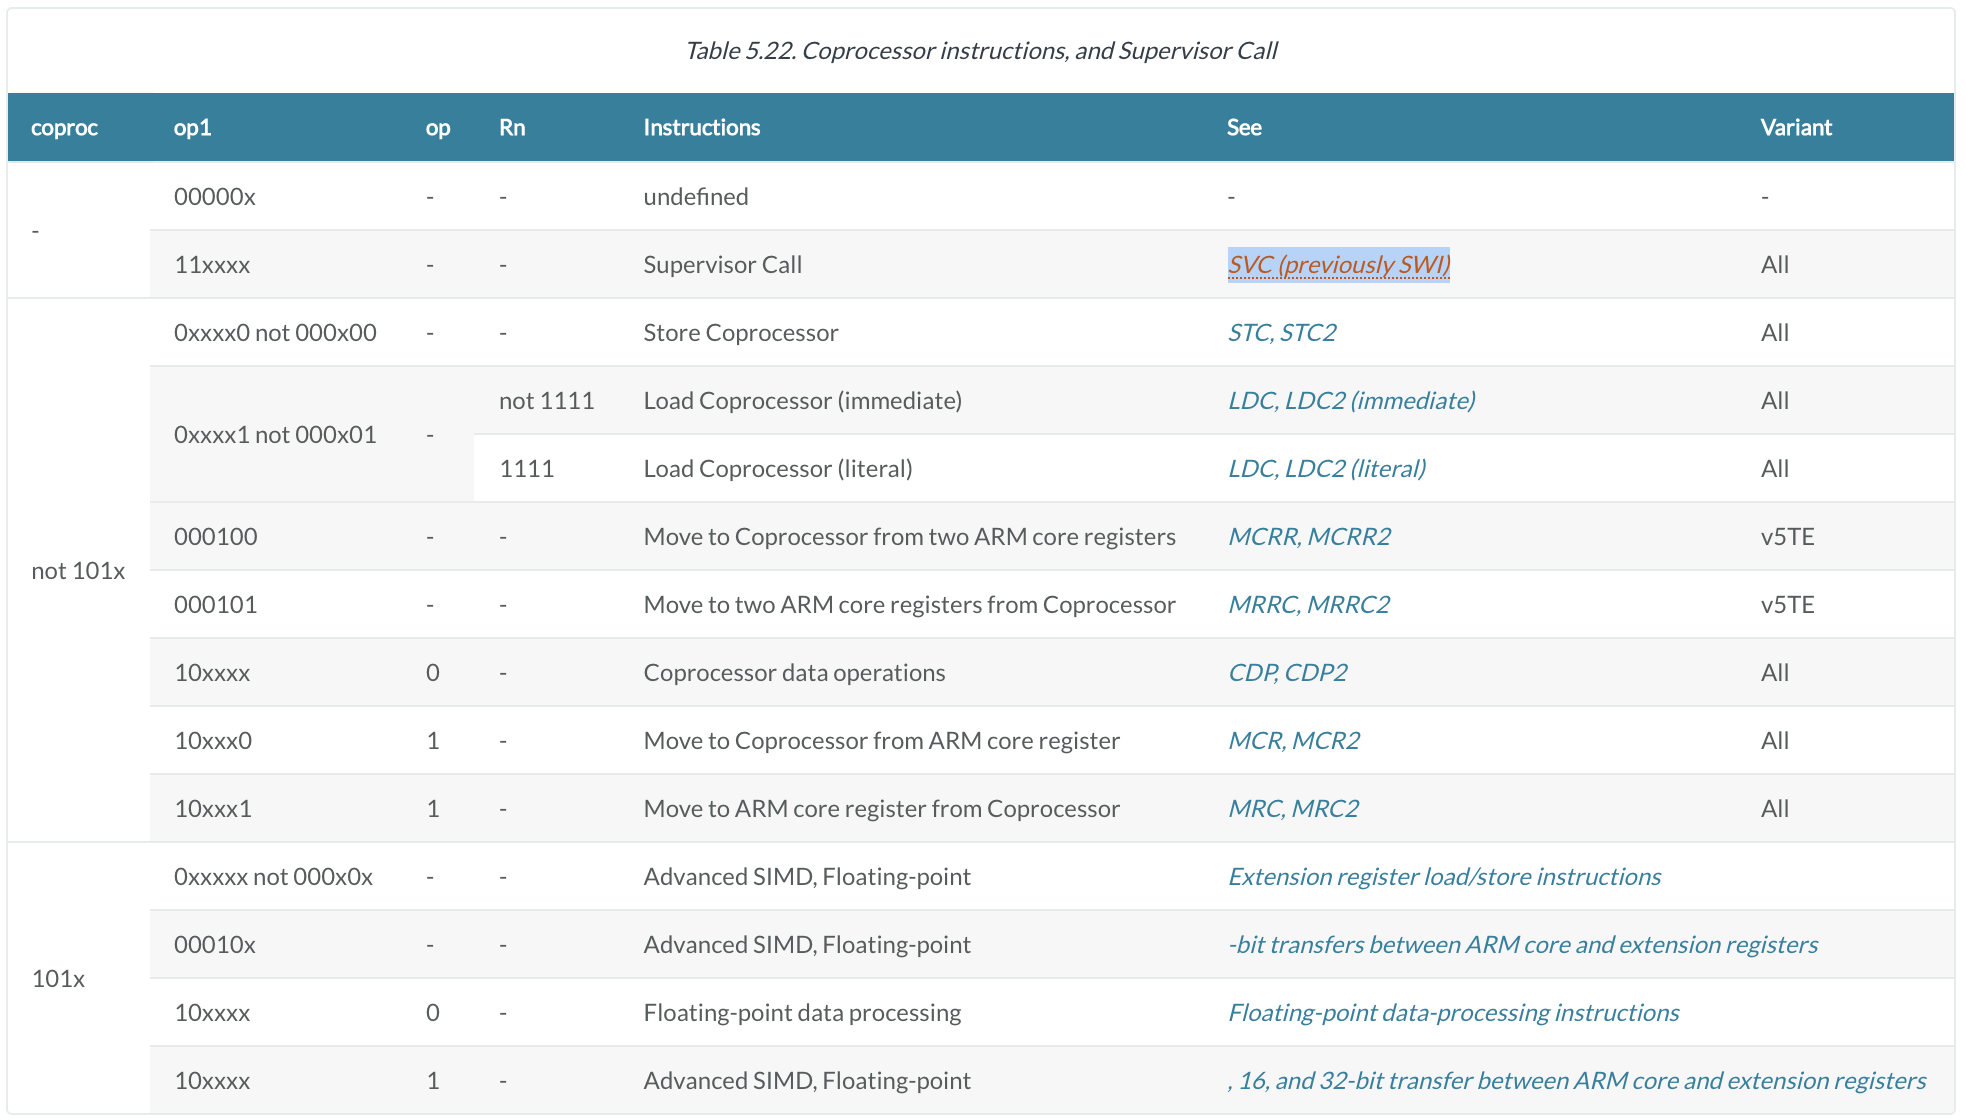The width and height of the screenshot is (1966, 1120).
Task: Click the 00010x op1 cell
Action: click(x=215, y=945)
